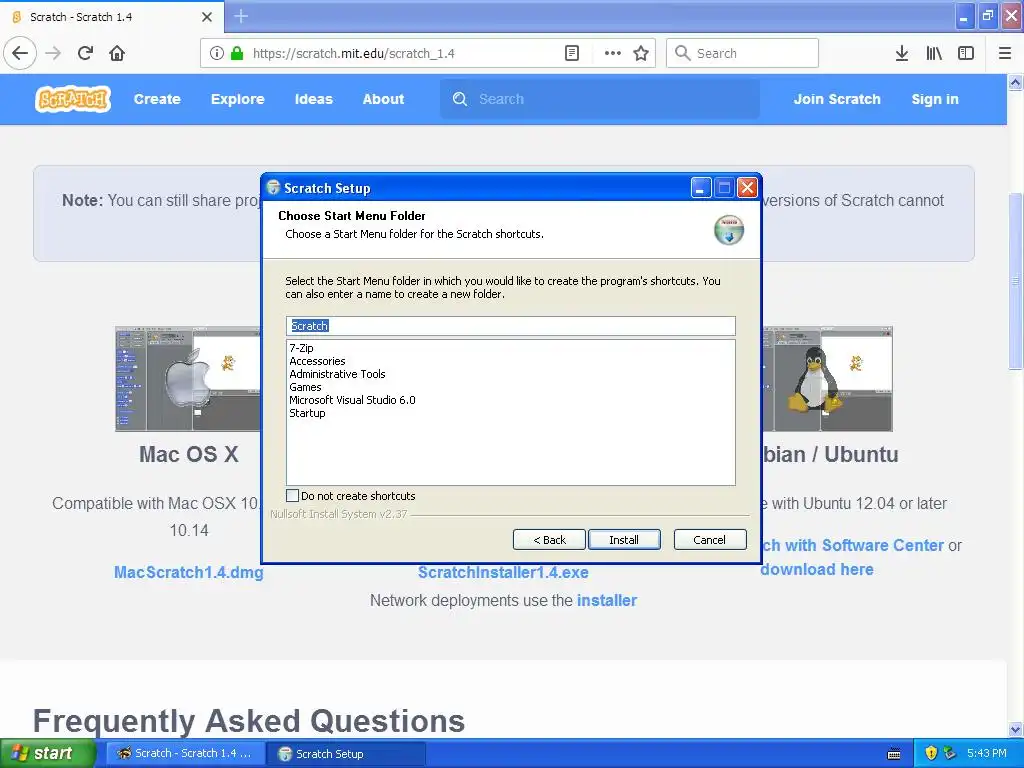Viewport: 1024px width, 768px height.
Task: Click the page scrollbar up arrow
Action: coord(1015,82)
